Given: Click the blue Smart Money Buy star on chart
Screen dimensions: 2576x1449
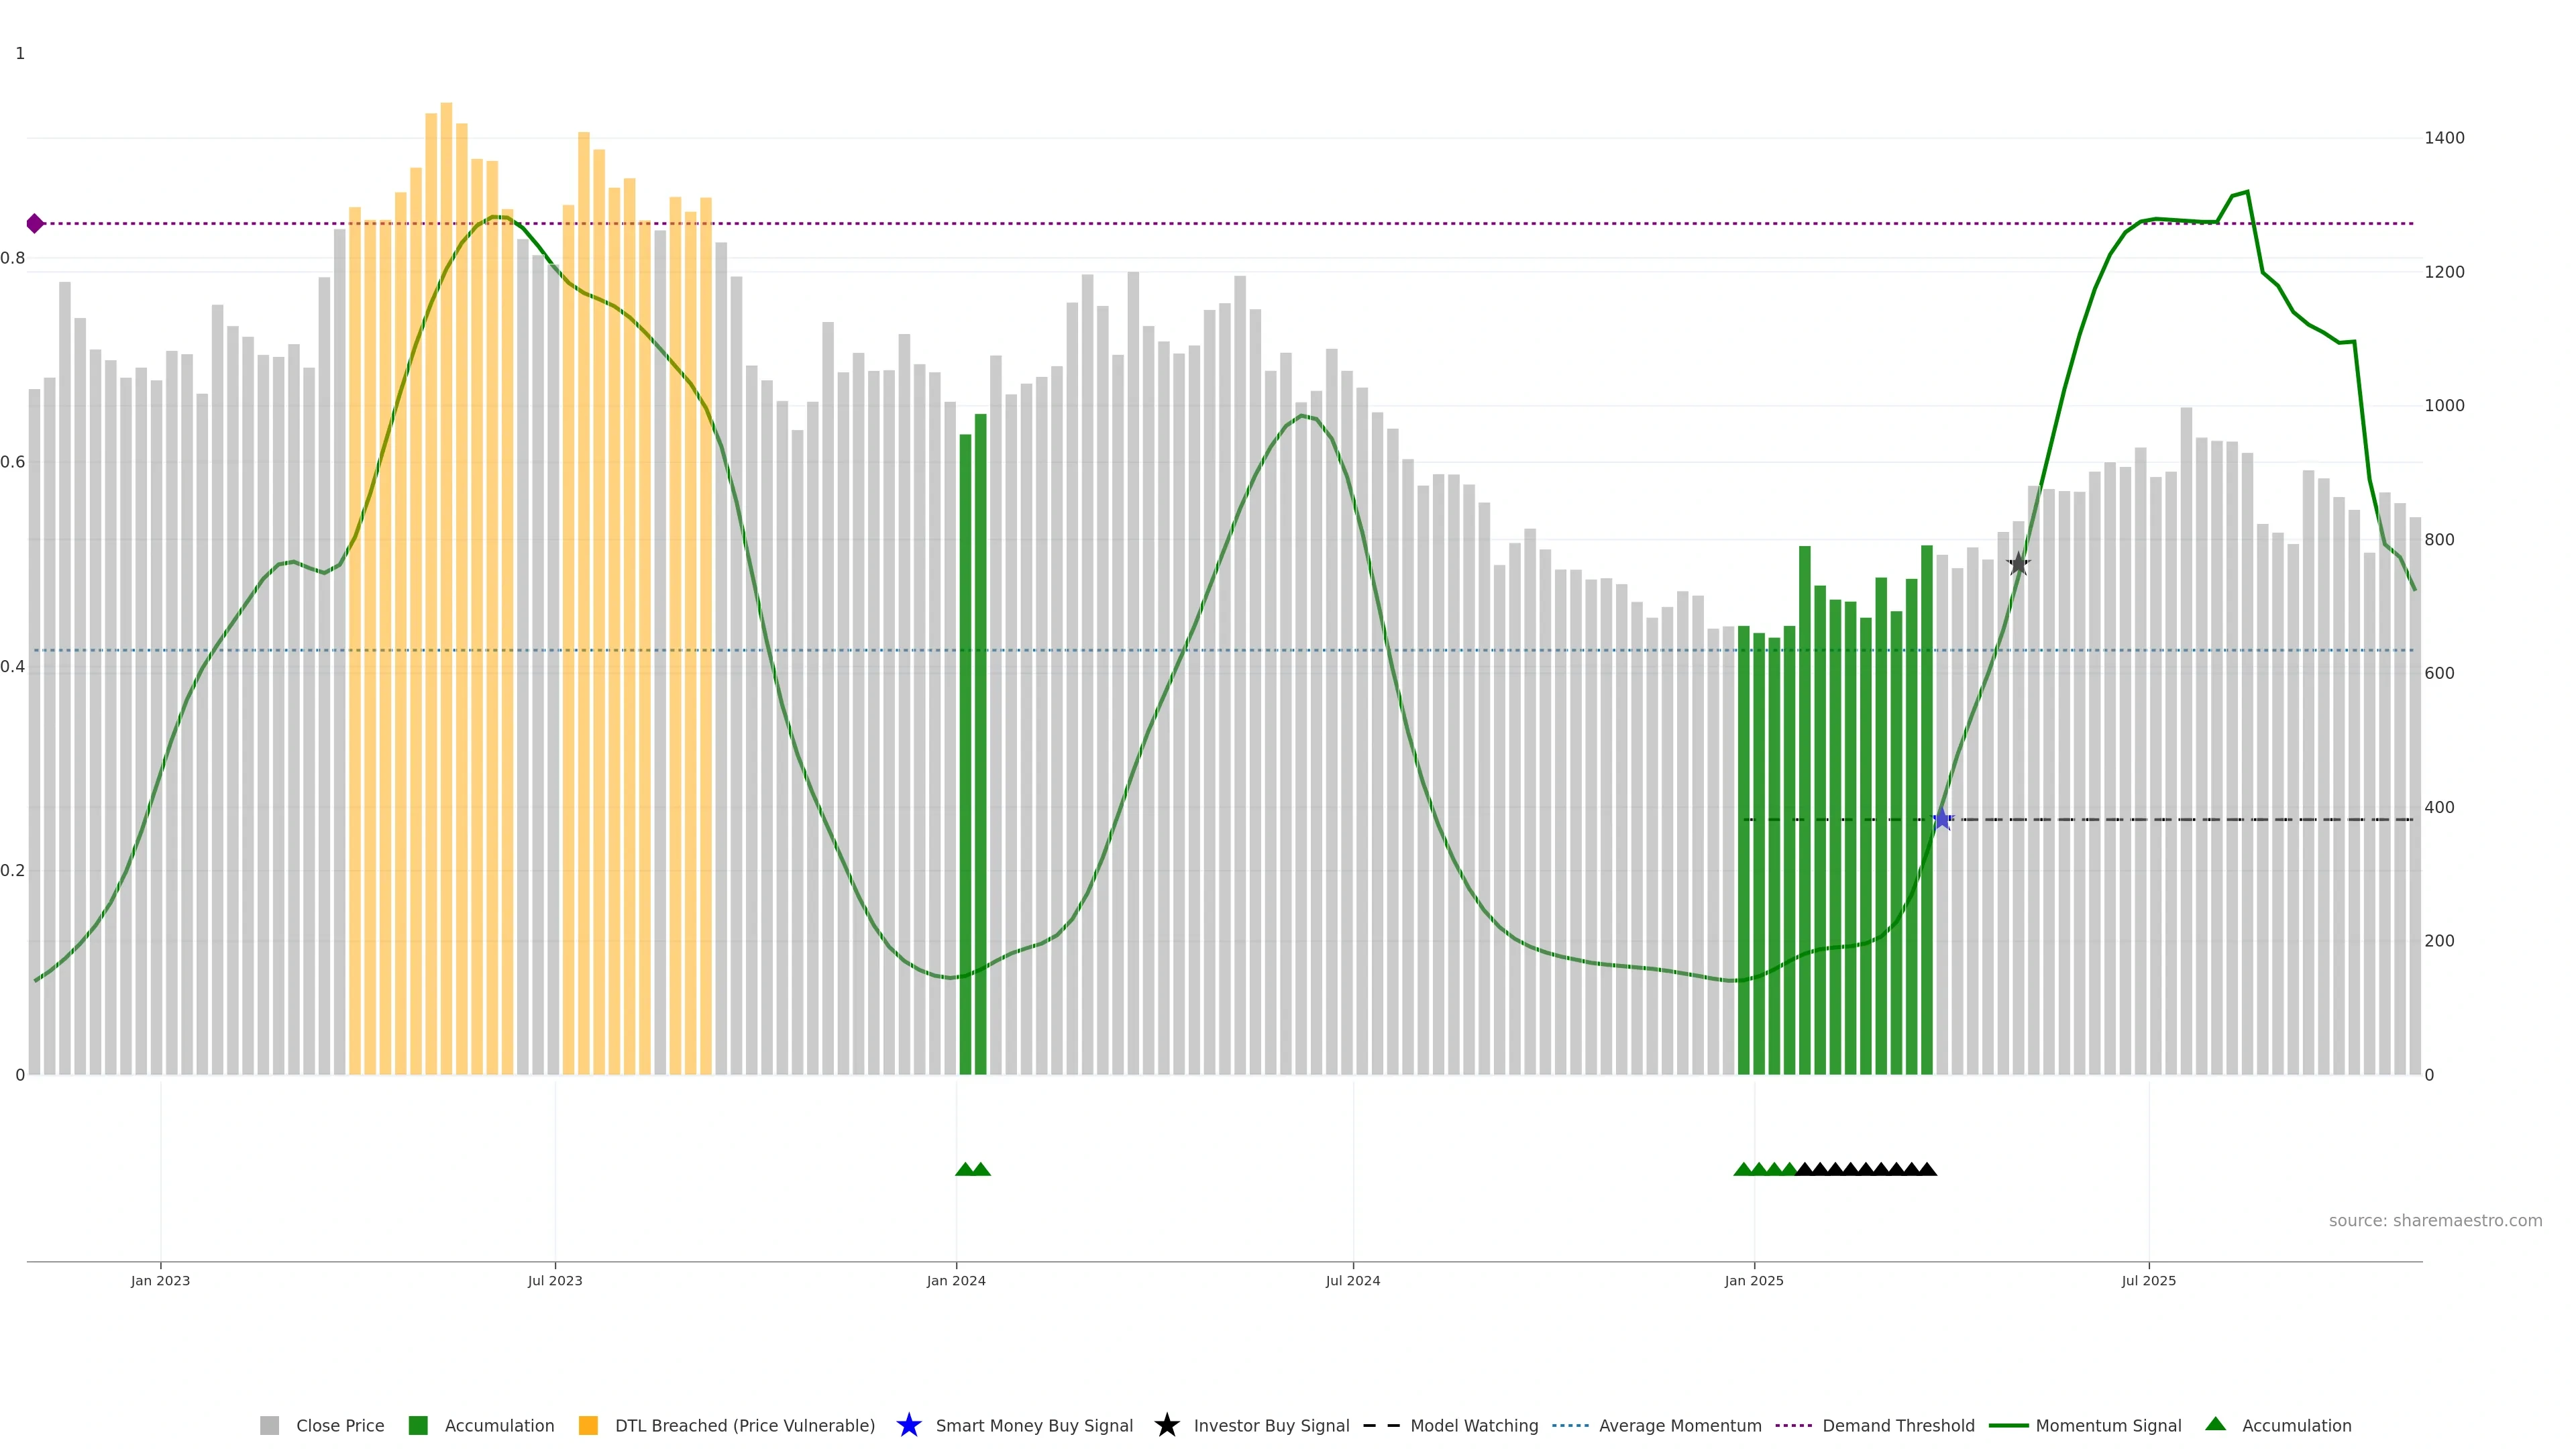Looking at the screenshot, I should [x=1941, y=820].
